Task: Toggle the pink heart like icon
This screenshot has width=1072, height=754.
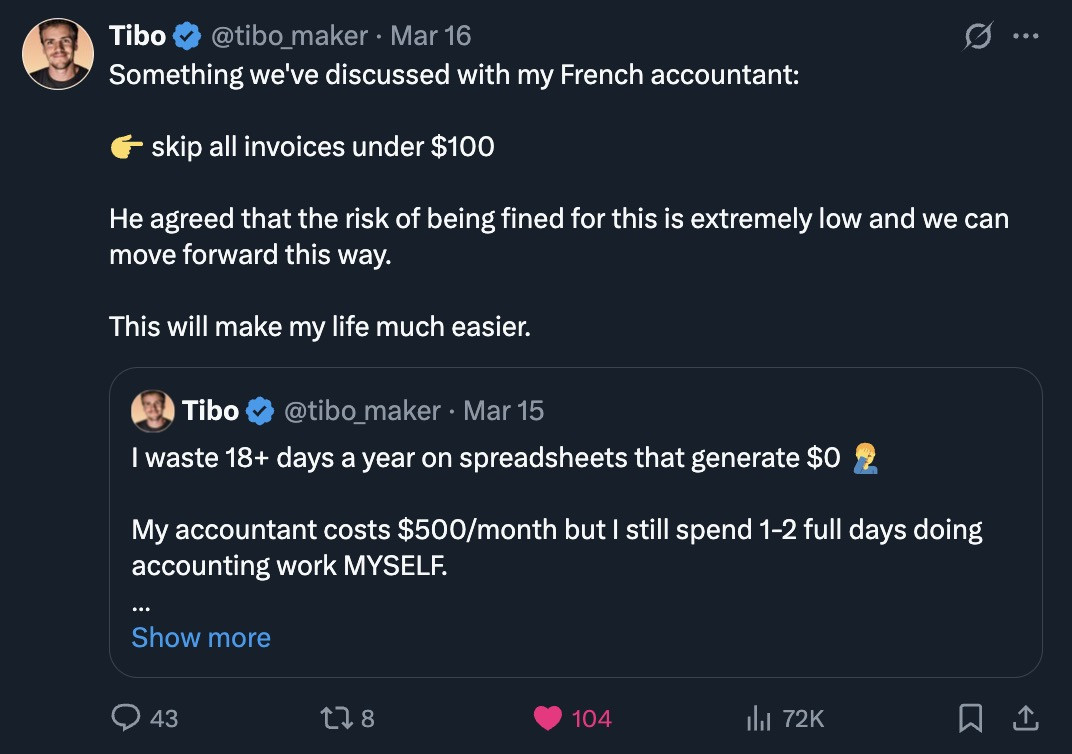Action: pyautogui.click(x=547, y=718)
